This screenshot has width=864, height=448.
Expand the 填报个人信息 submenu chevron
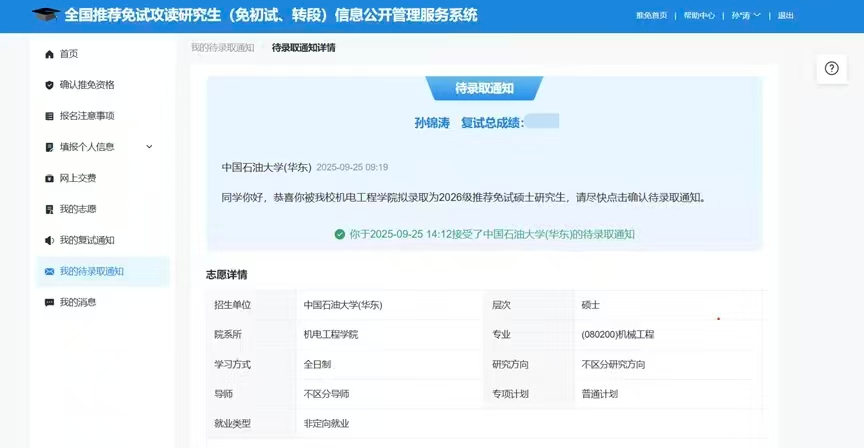[x=150, y=147]
